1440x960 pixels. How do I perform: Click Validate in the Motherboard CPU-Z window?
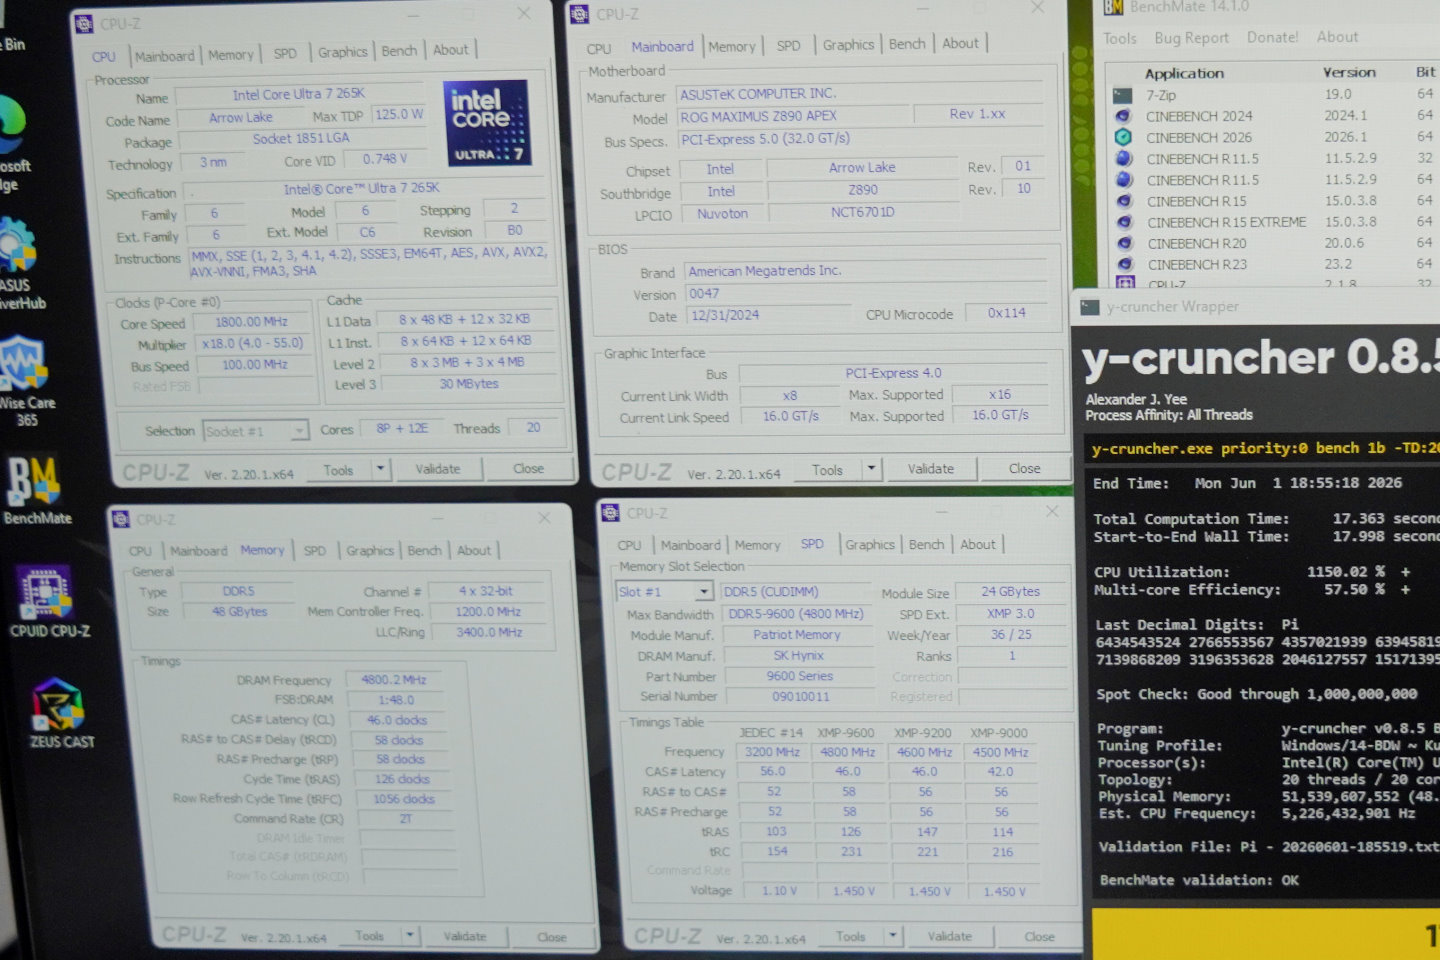(x=931, y=468)
